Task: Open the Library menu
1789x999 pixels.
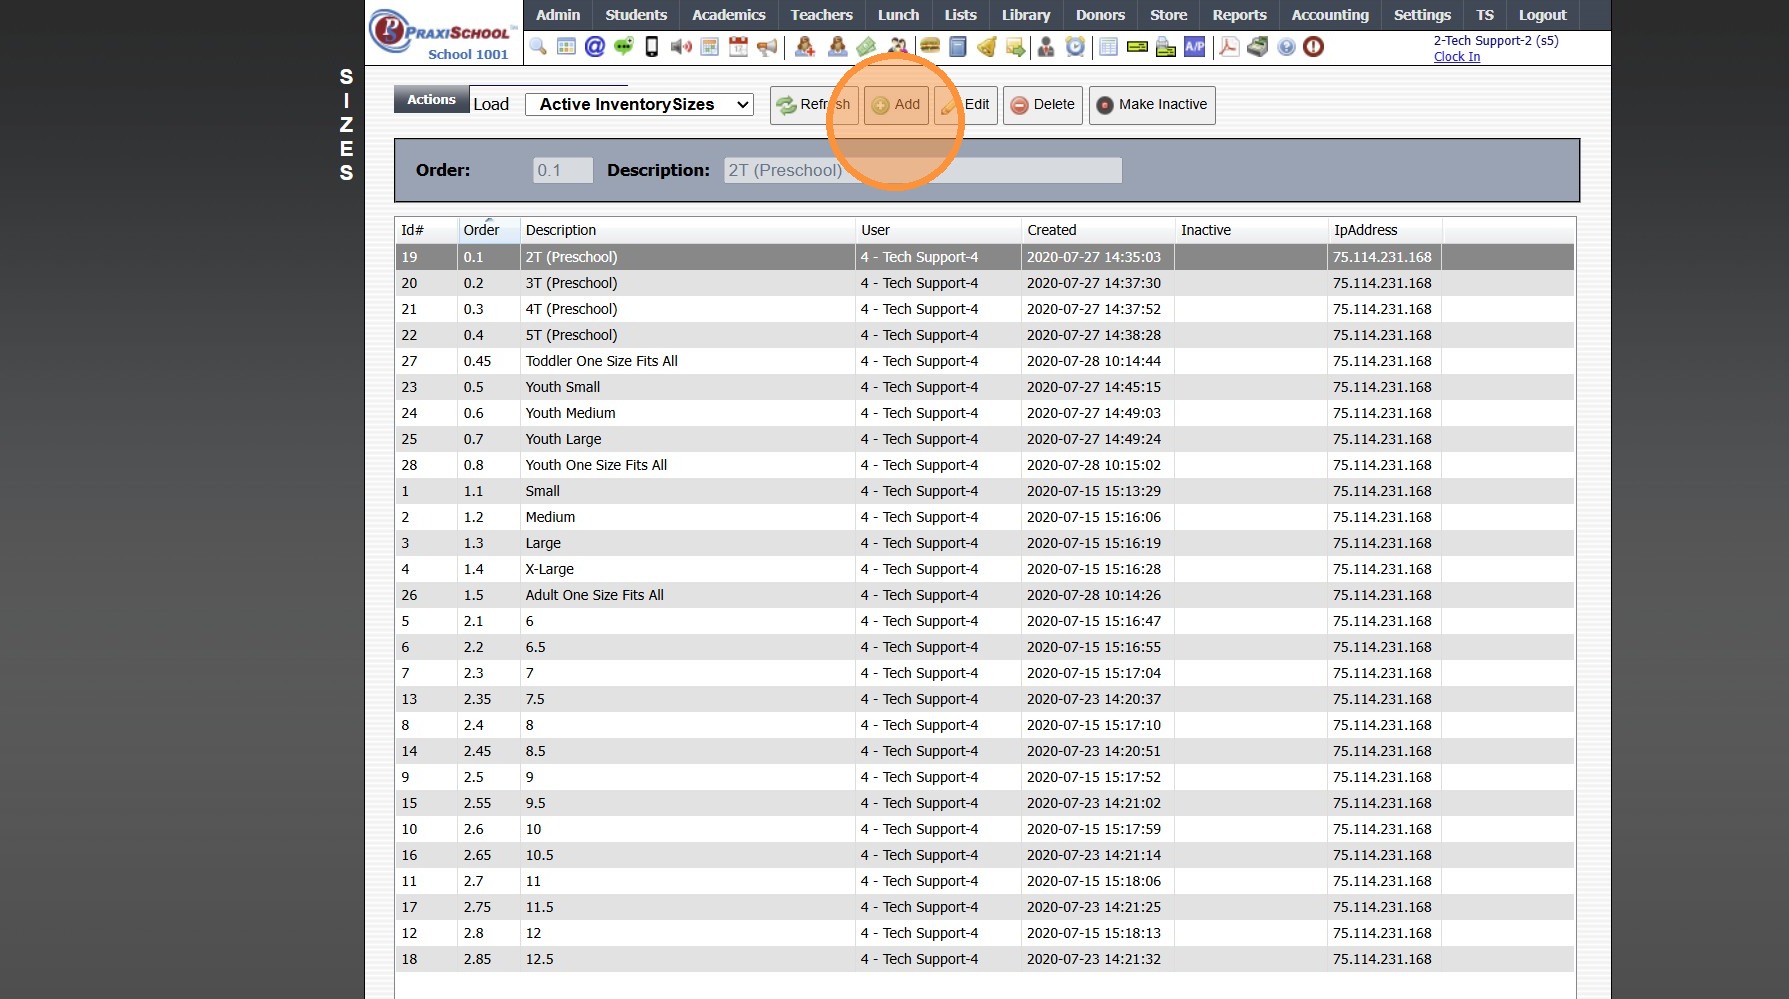Action: pyautogui.click(x=1025, y=15)
